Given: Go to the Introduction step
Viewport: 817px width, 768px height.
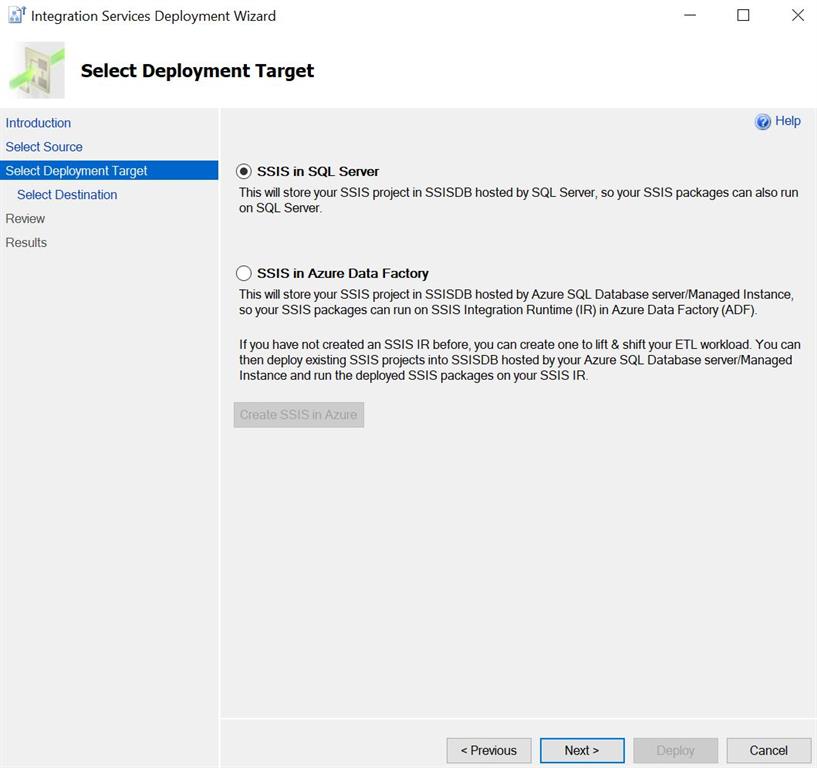Looking at the screenshot, I should 38,123.
